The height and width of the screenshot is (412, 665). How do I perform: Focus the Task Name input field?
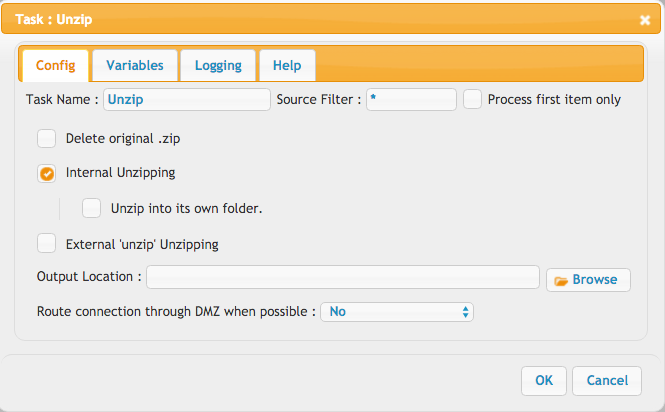tap(187, 99)
